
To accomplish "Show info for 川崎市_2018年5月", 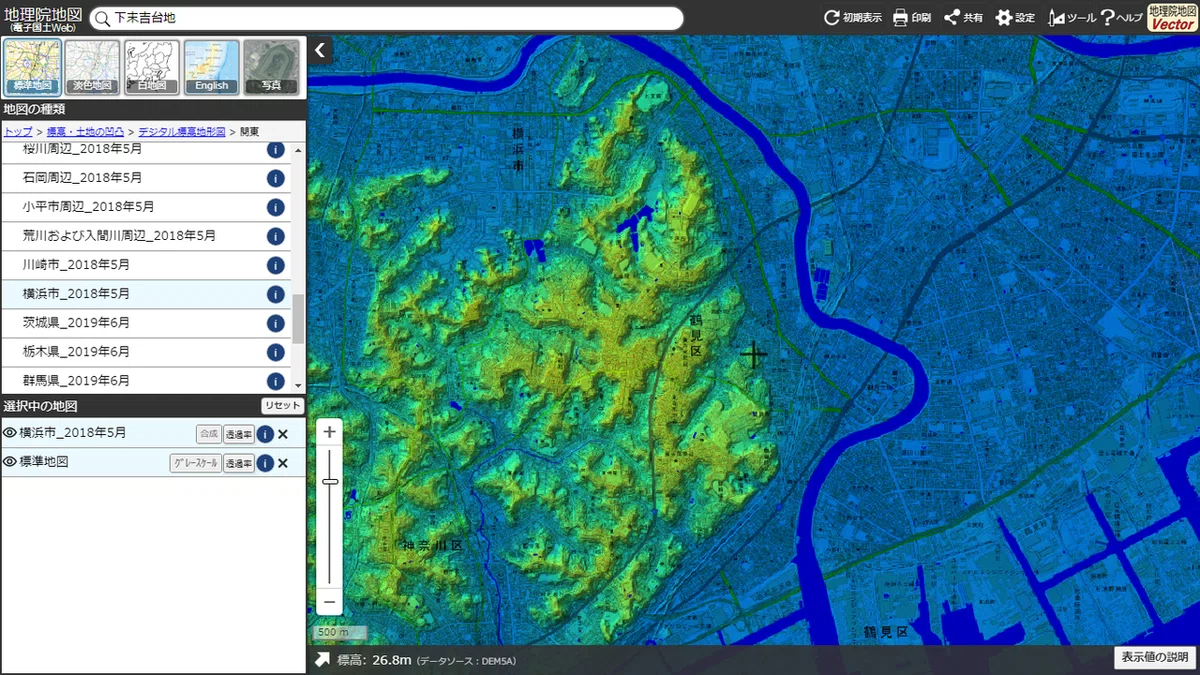I will 276,265.
